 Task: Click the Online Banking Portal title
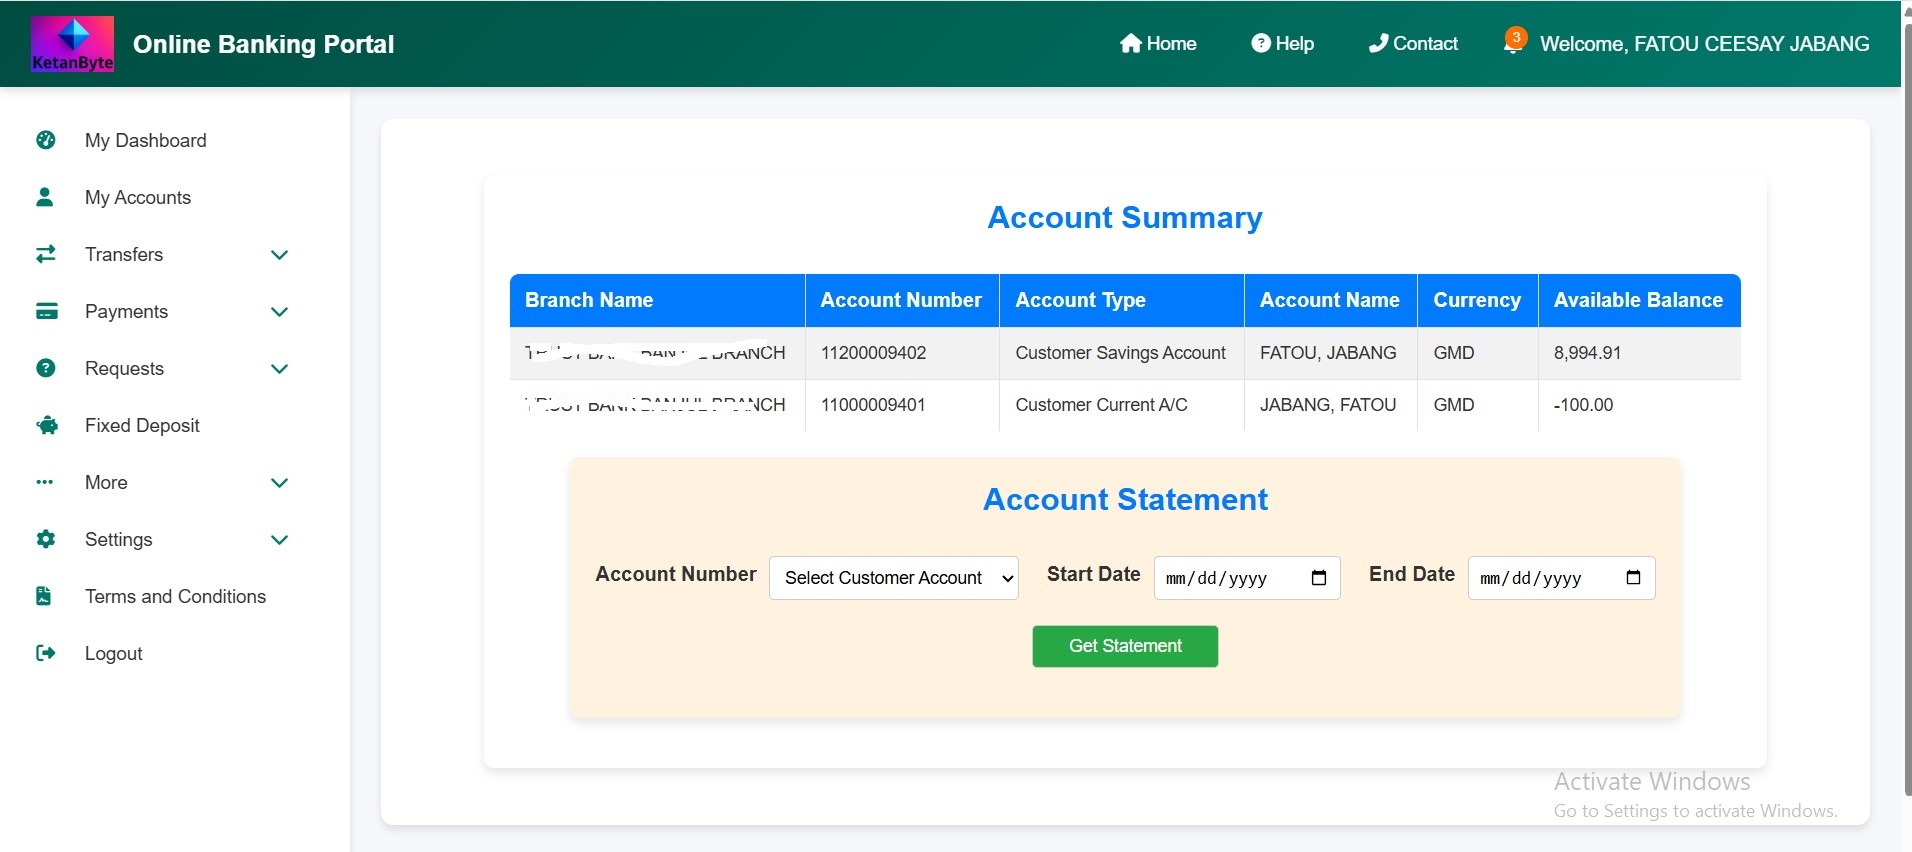[263, 44]
